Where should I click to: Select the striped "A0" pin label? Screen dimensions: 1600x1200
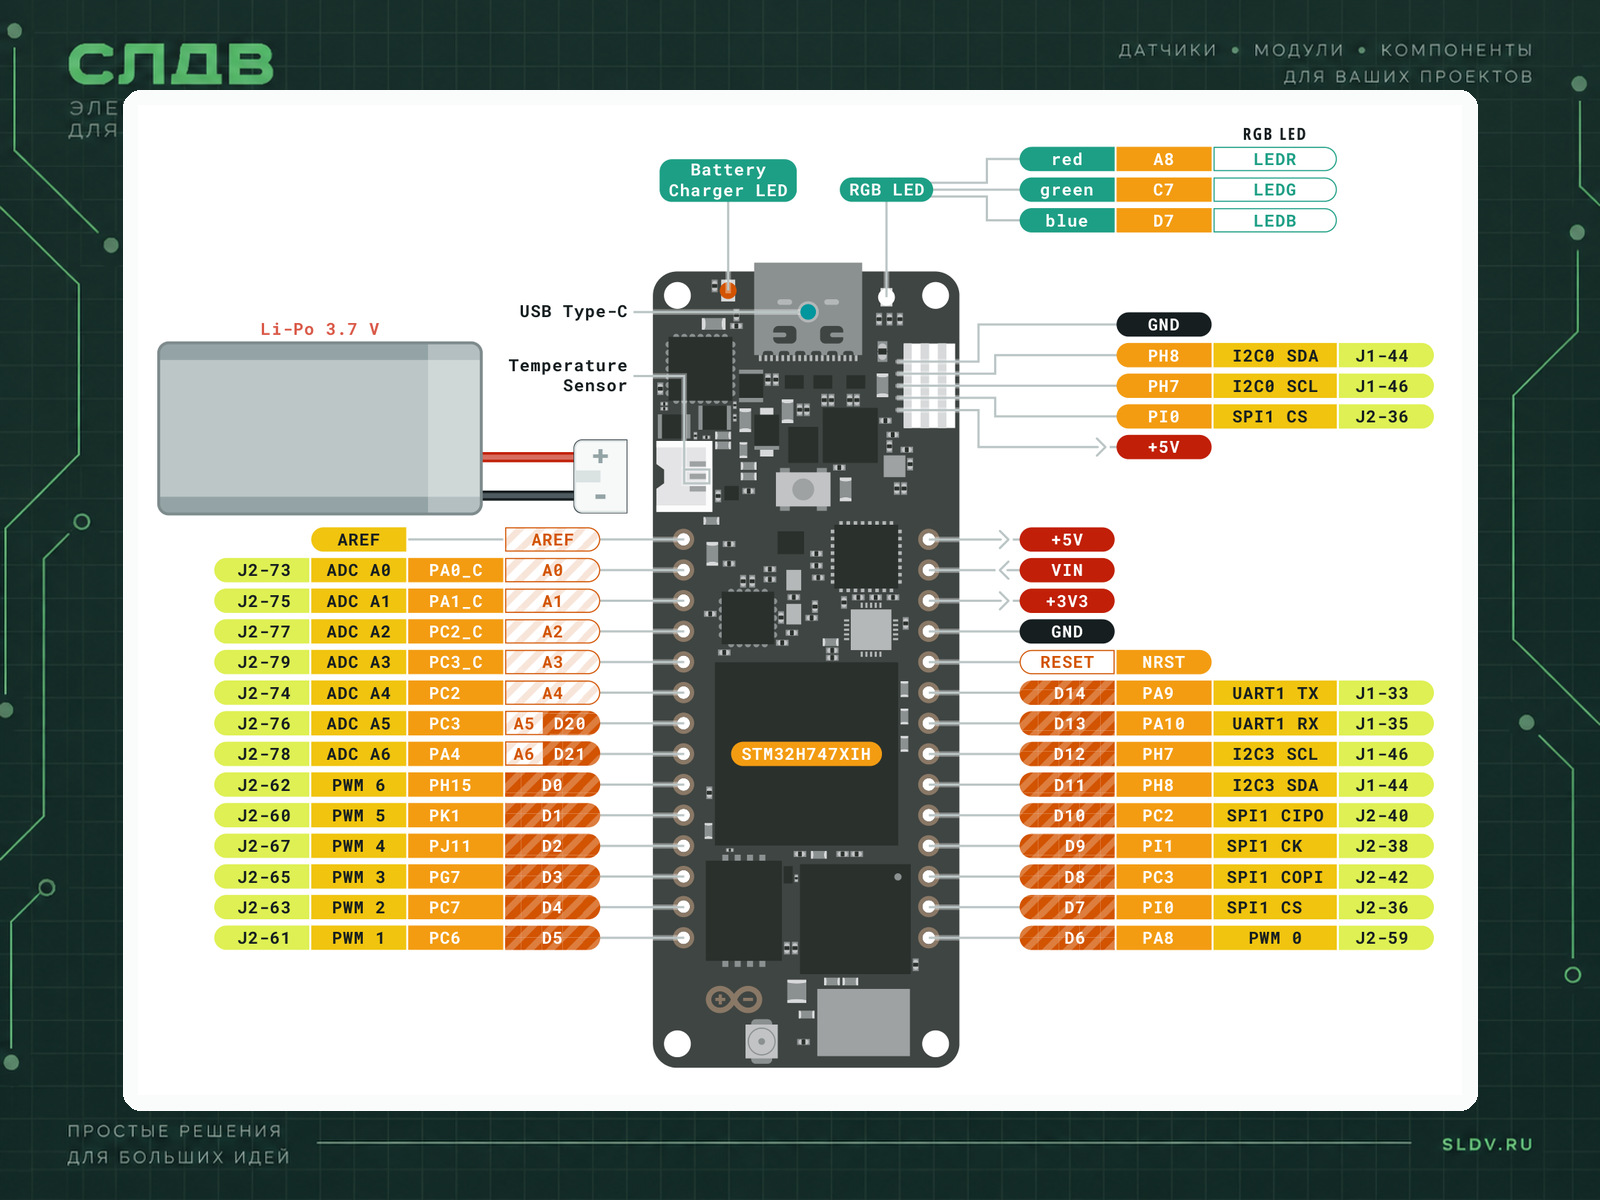552,570
